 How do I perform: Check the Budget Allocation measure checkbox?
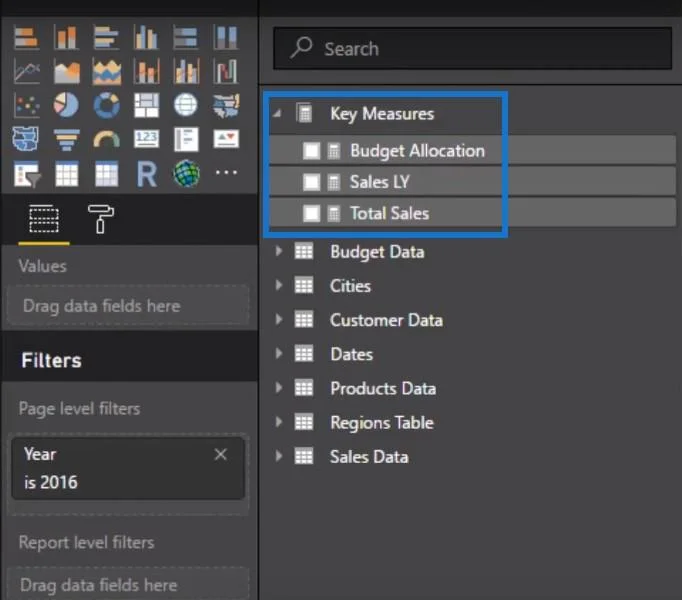[x=311, y=151]
